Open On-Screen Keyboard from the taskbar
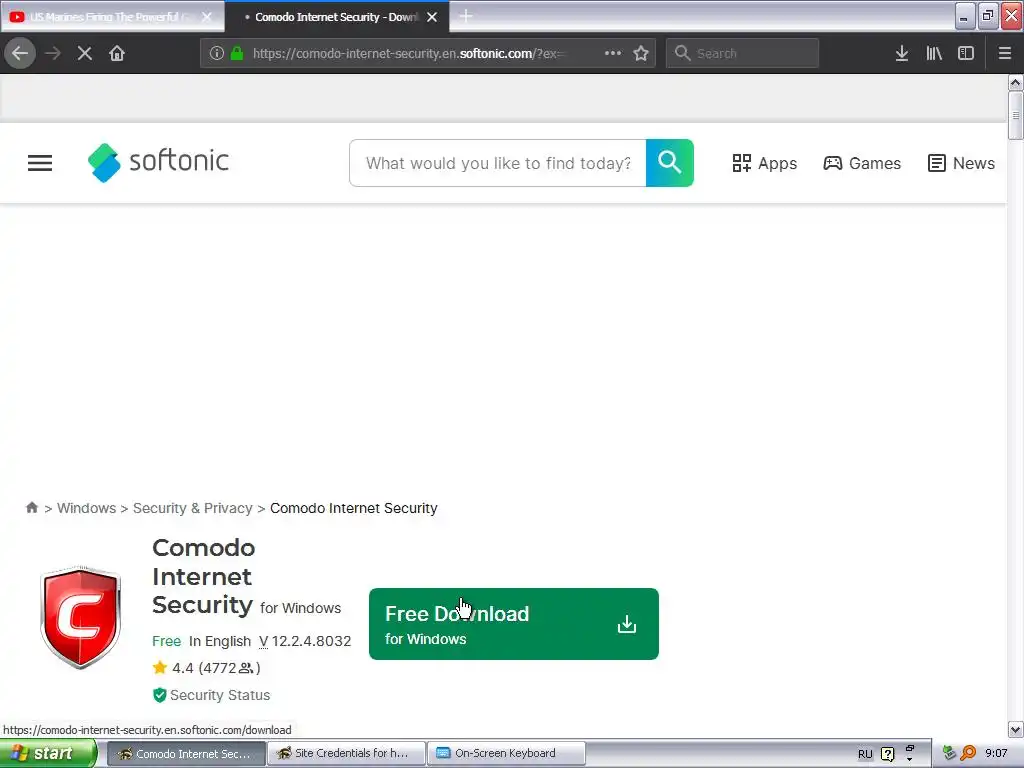This screenshot has height=768, width=1024. coord(506,754)
